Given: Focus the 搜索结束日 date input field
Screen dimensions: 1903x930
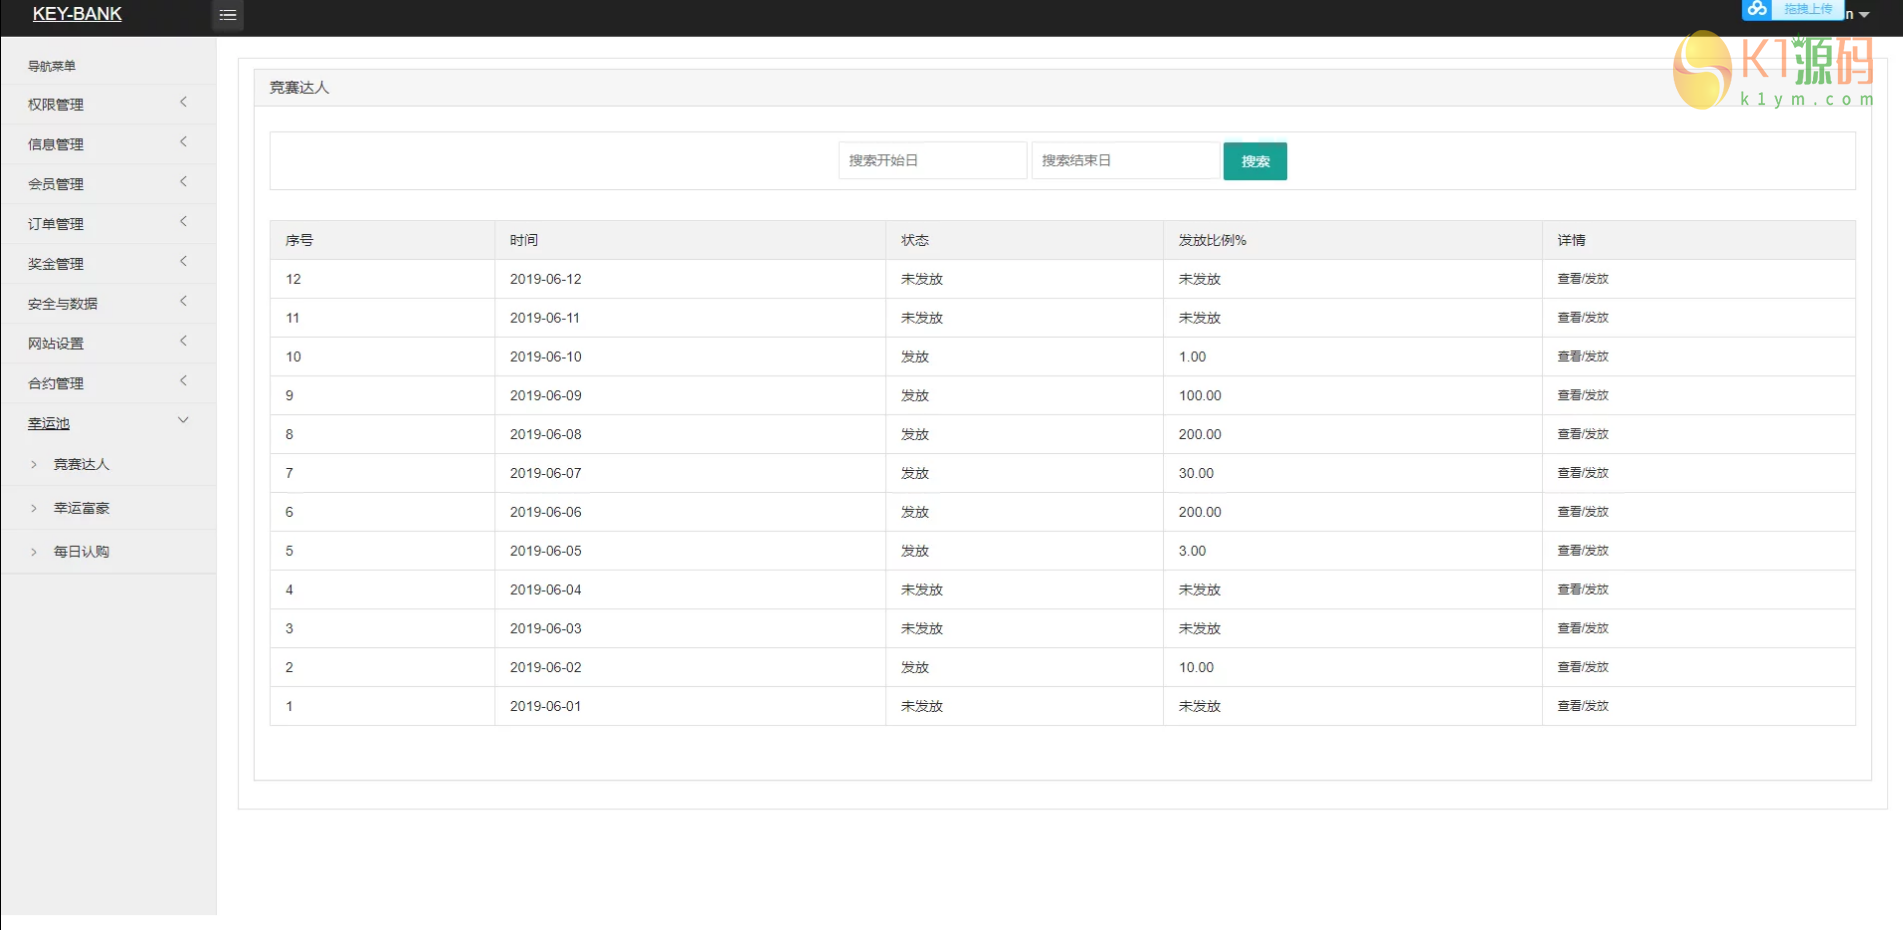Looking at the screenshot, I should 1124,161.
